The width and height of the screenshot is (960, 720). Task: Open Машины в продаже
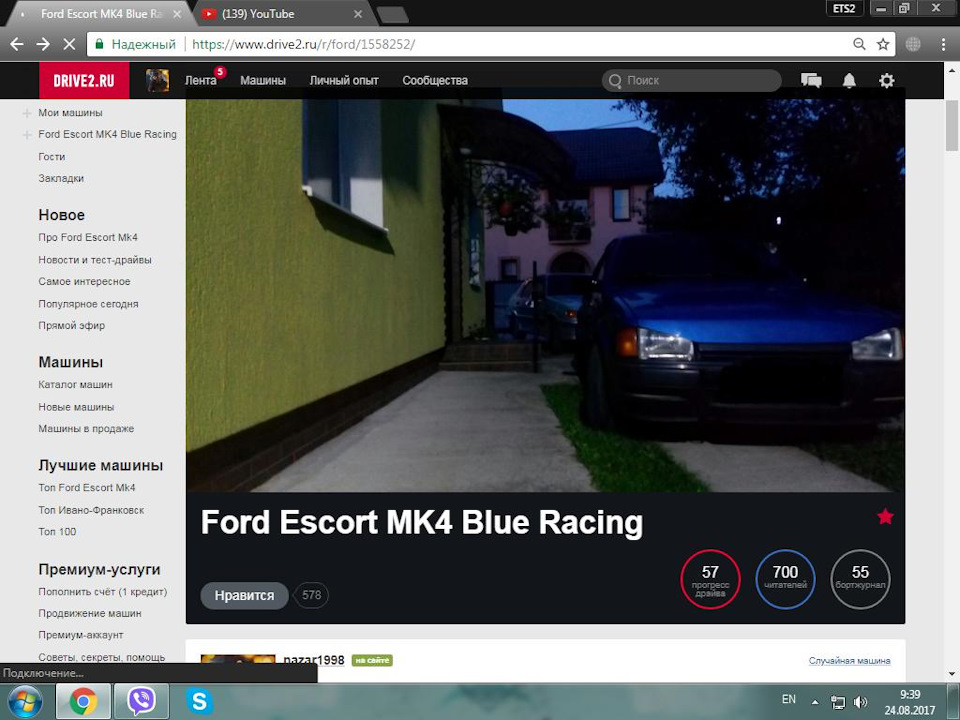click(86, 429)
